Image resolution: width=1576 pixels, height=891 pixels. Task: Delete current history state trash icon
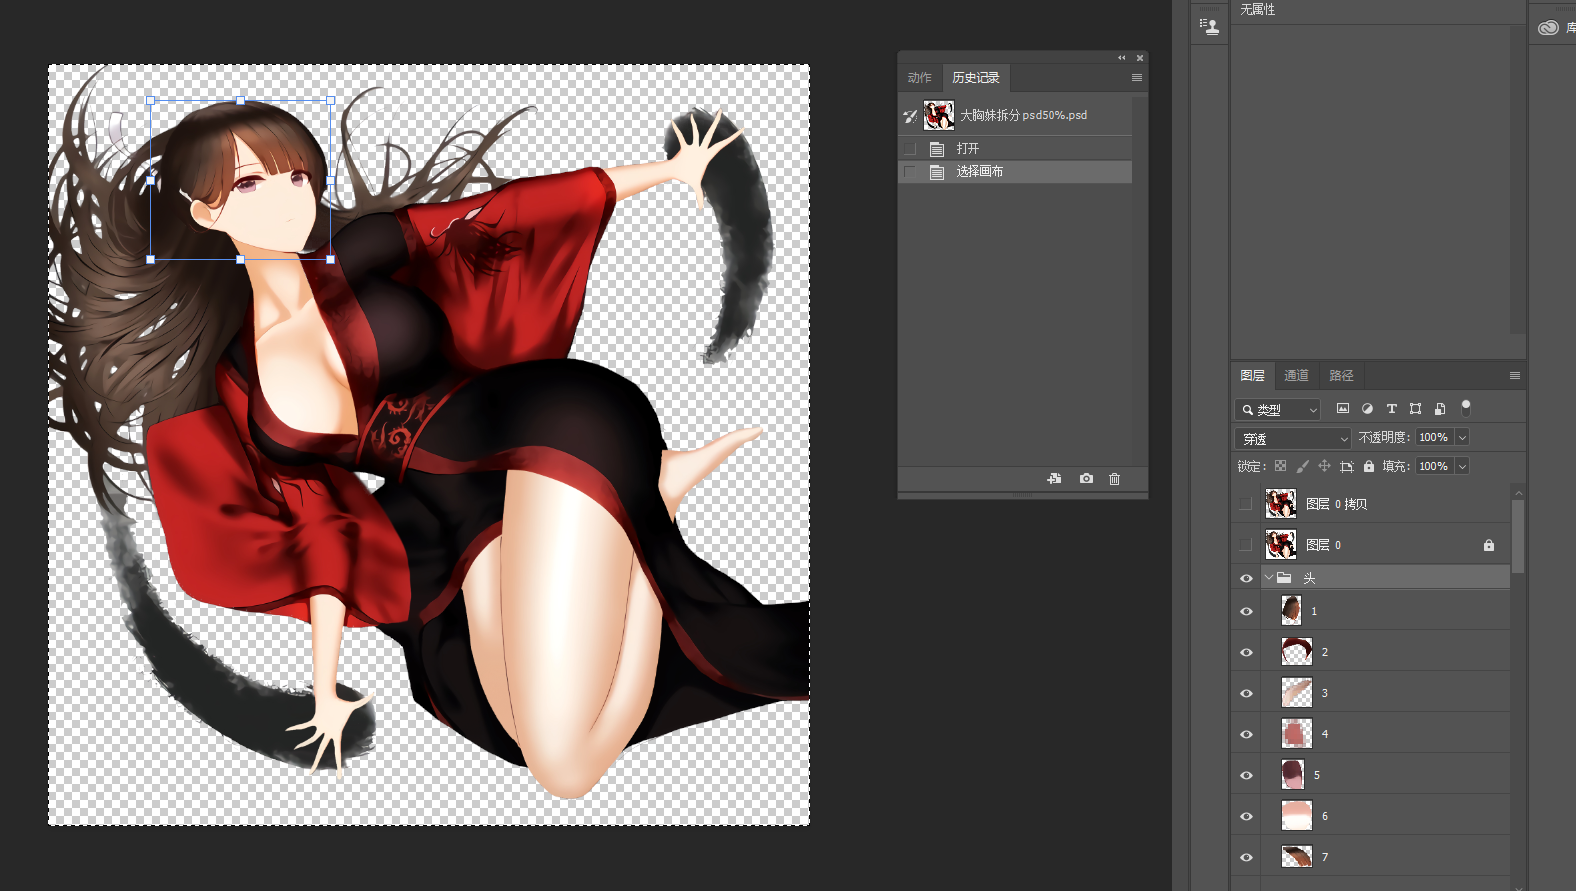tap(1115, 479)
